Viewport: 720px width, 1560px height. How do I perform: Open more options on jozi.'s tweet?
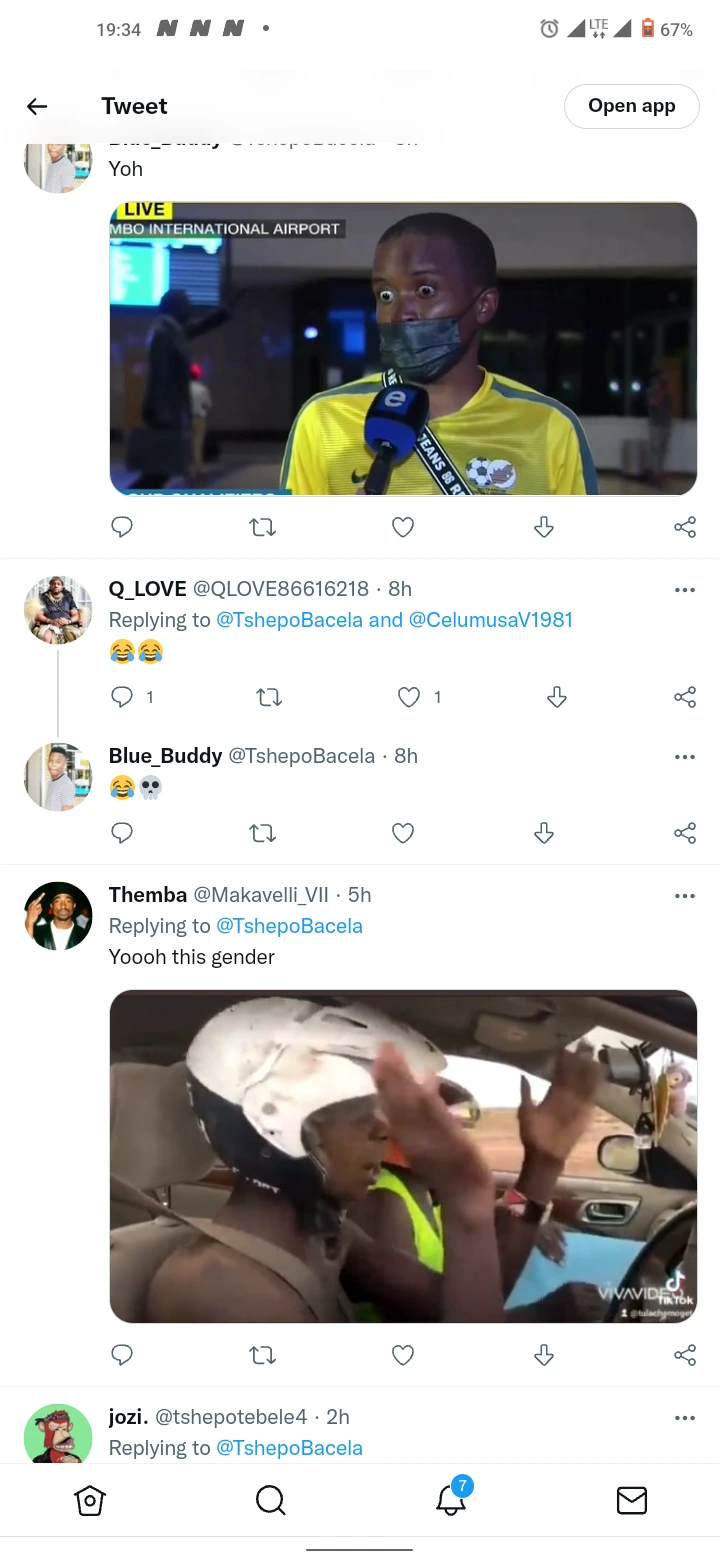tap(685, 1418)
